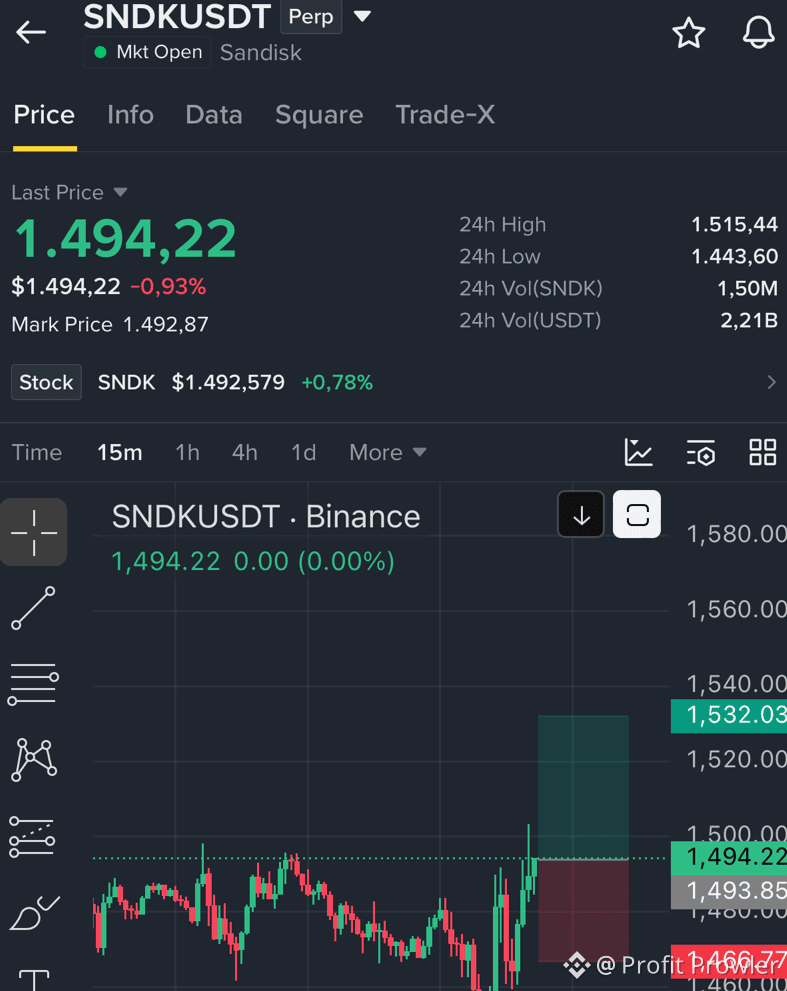Click the green 1,532.03 take-profit price label

pos(729,715)
